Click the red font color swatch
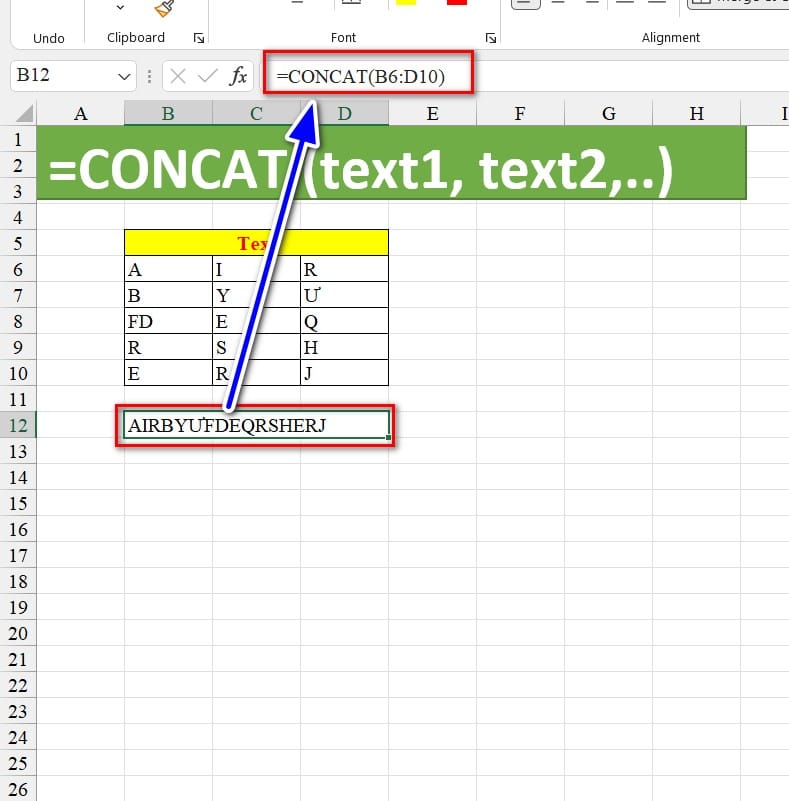789x801 pixels. (x=457, y=3)
